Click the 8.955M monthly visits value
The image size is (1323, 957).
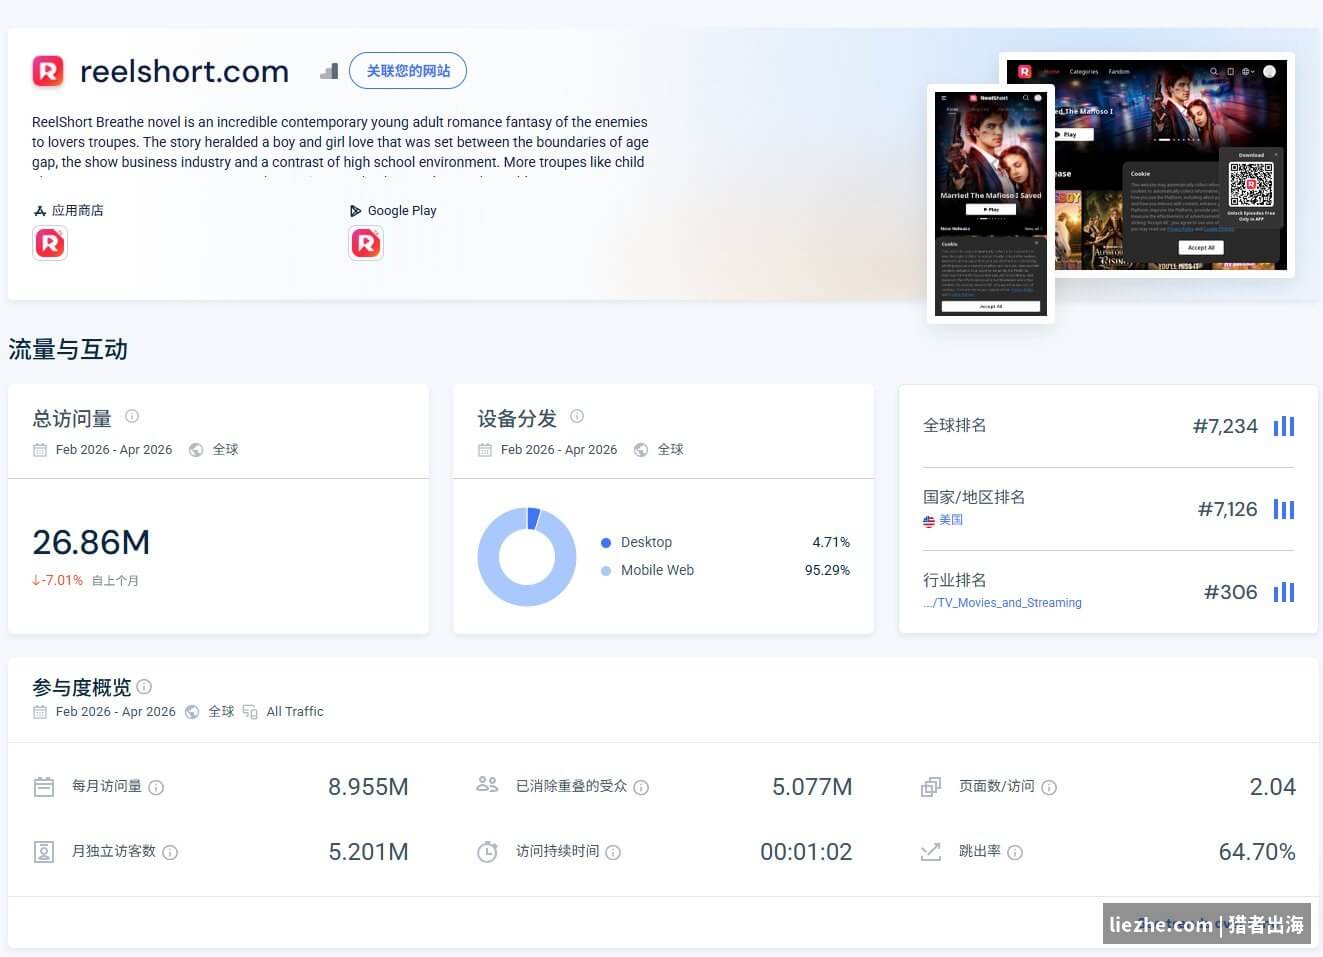click(368, 788)
